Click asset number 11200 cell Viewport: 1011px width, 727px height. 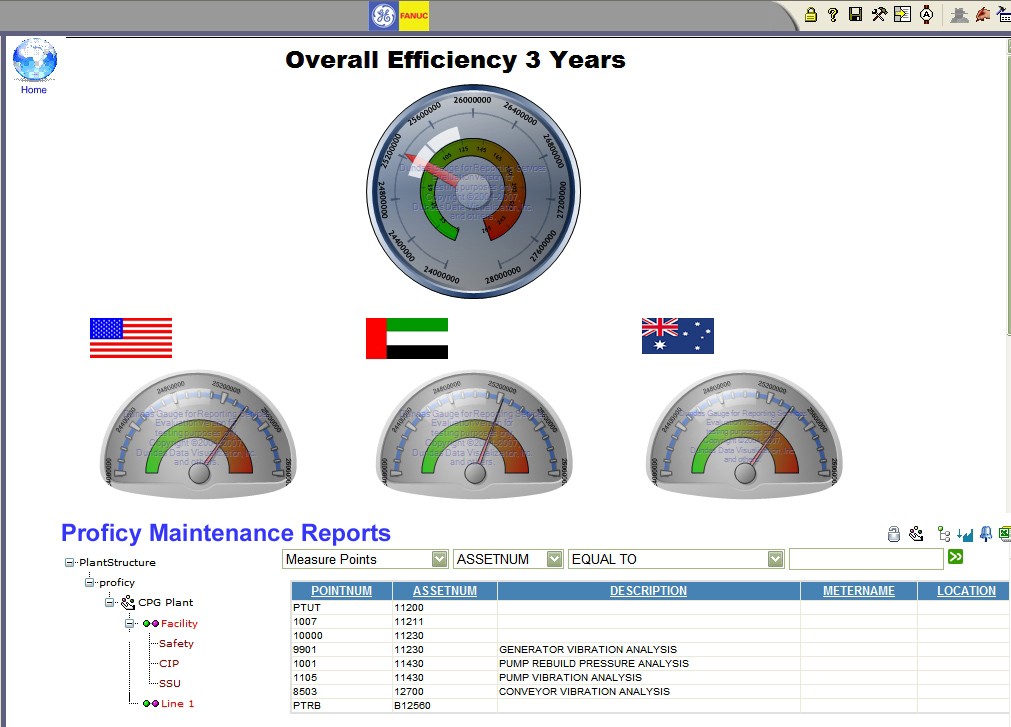(445, 608)
